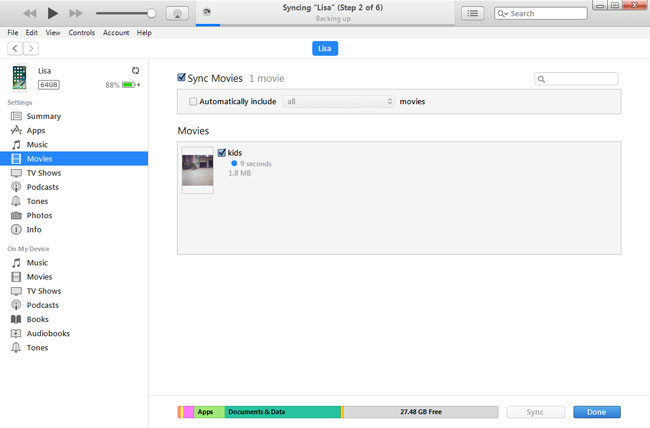This screenshot has width=650, height=428.
Task: Select Podcasts under On My Device
Action: coord(43,305)
